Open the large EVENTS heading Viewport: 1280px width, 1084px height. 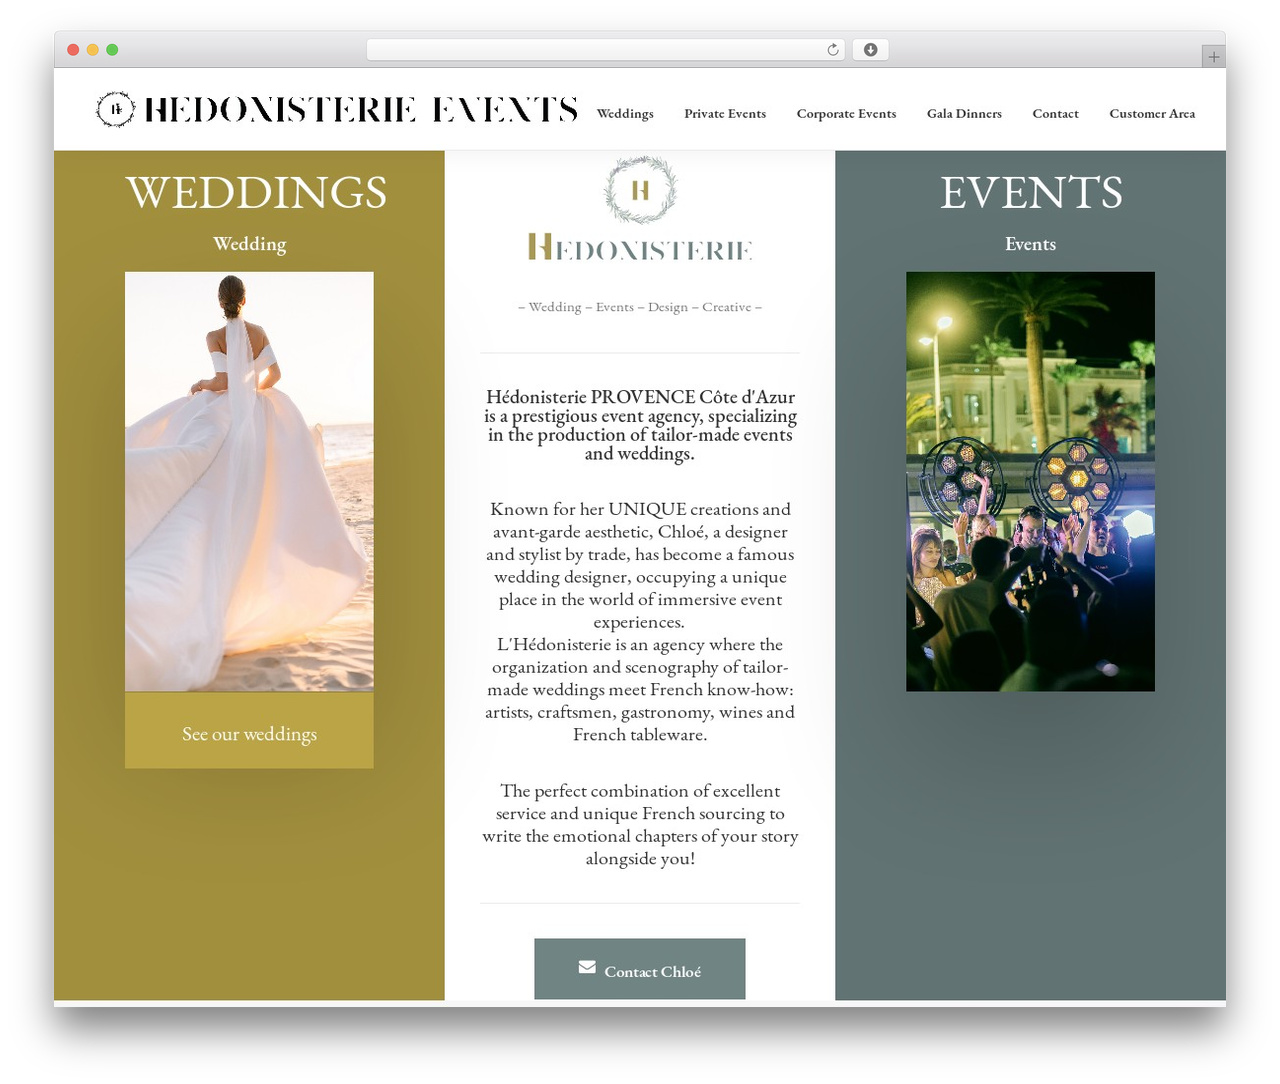click(1031, 192)
